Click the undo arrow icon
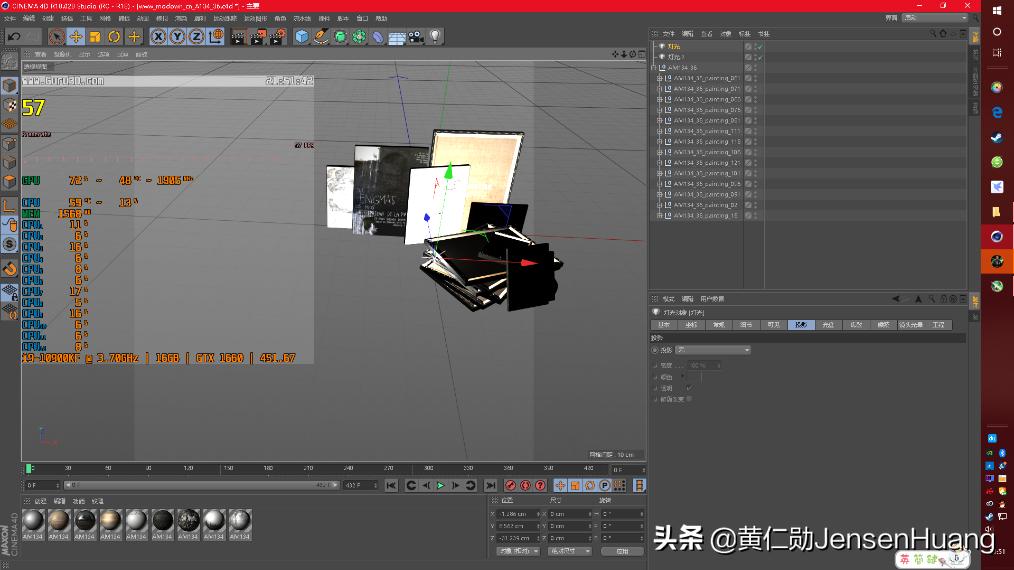This screenshot has height=570, width=1014. point(13,37)
